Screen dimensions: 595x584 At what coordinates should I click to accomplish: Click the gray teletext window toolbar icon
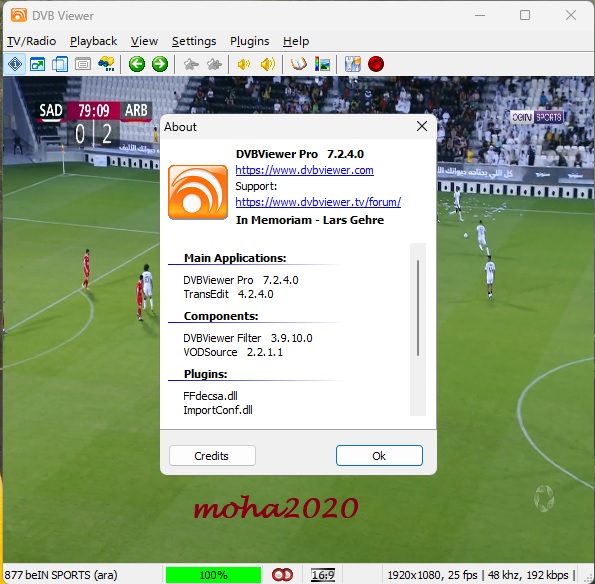[83, 64]
